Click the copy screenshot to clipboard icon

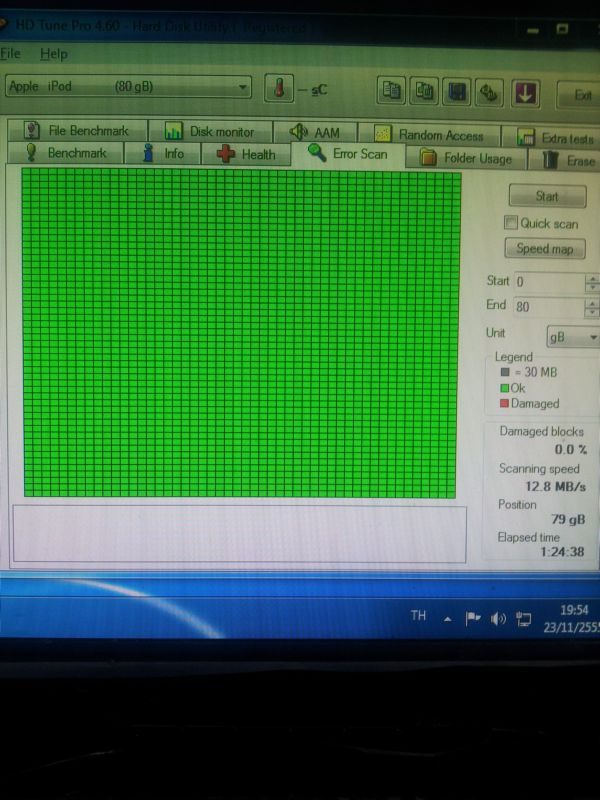(x=425, y=91)
